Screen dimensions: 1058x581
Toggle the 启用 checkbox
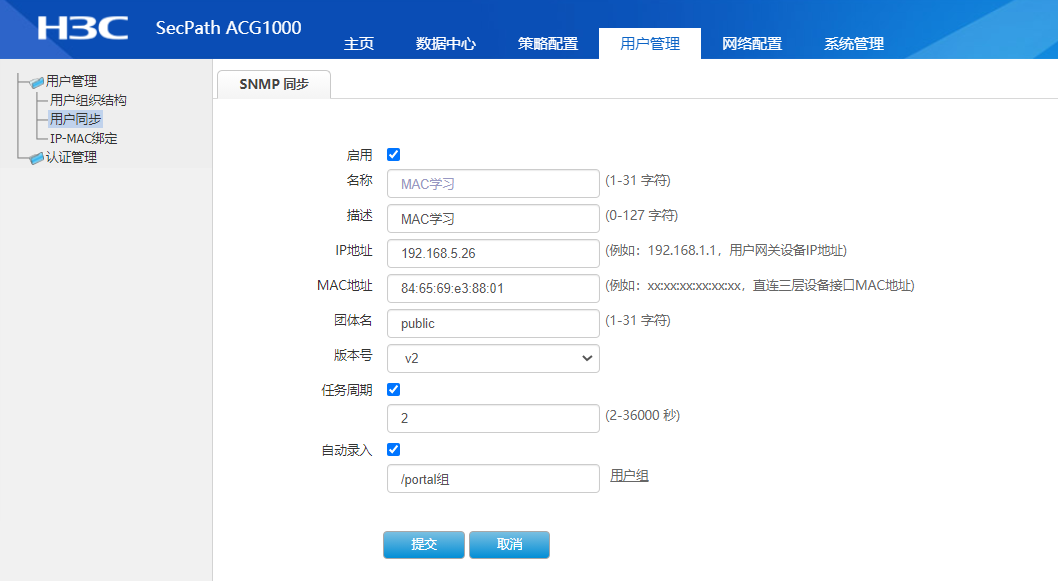393,155
